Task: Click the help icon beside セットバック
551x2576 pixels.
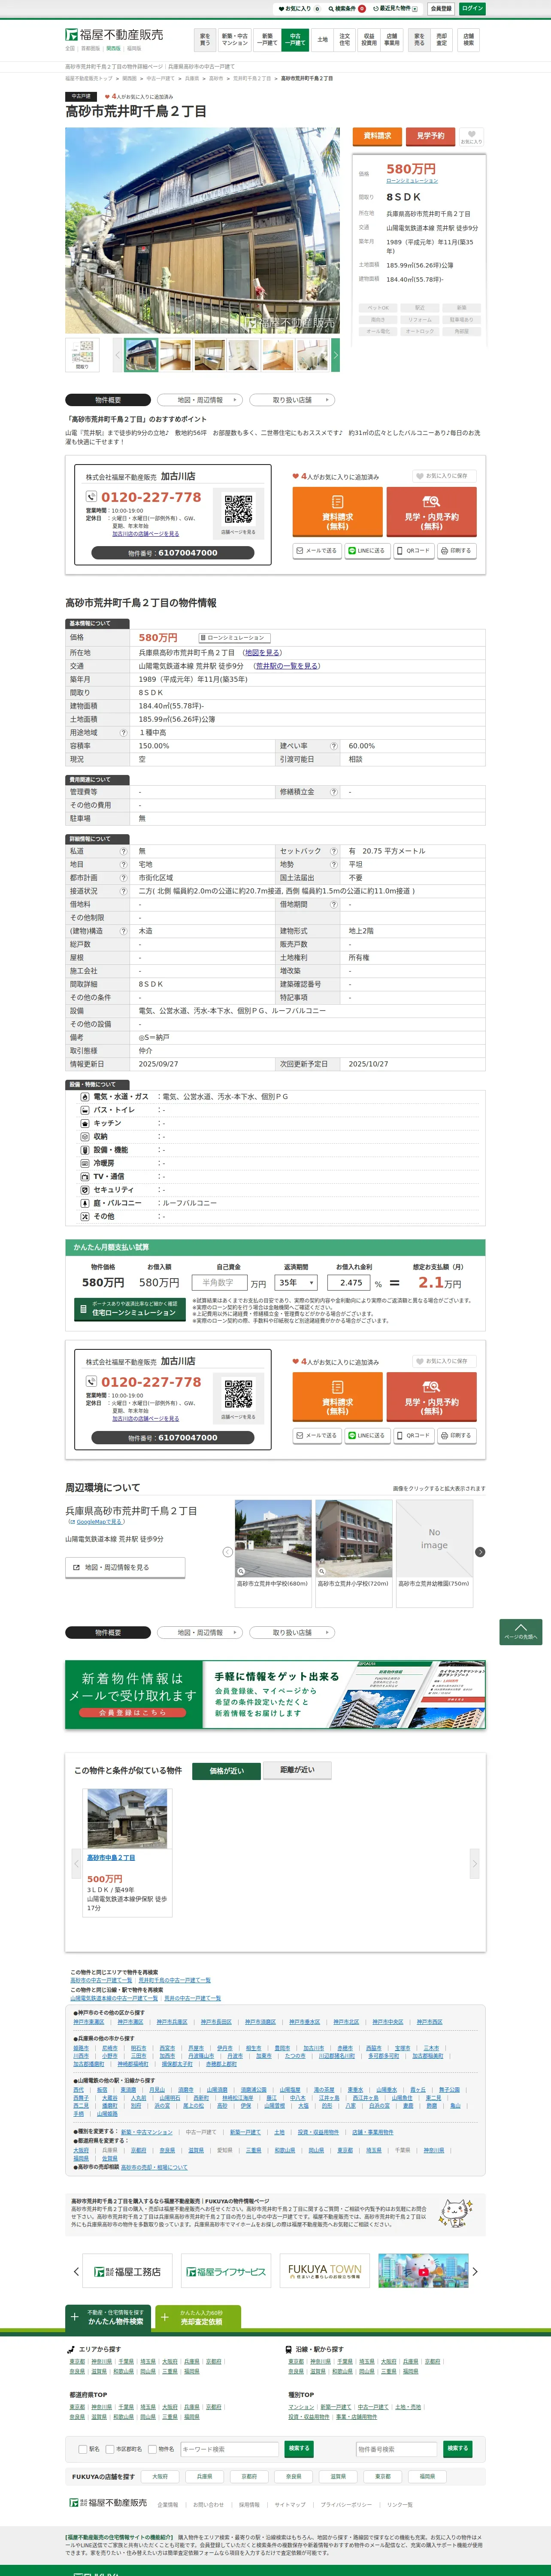Action: pyautogui.click(x=333, y=851)
